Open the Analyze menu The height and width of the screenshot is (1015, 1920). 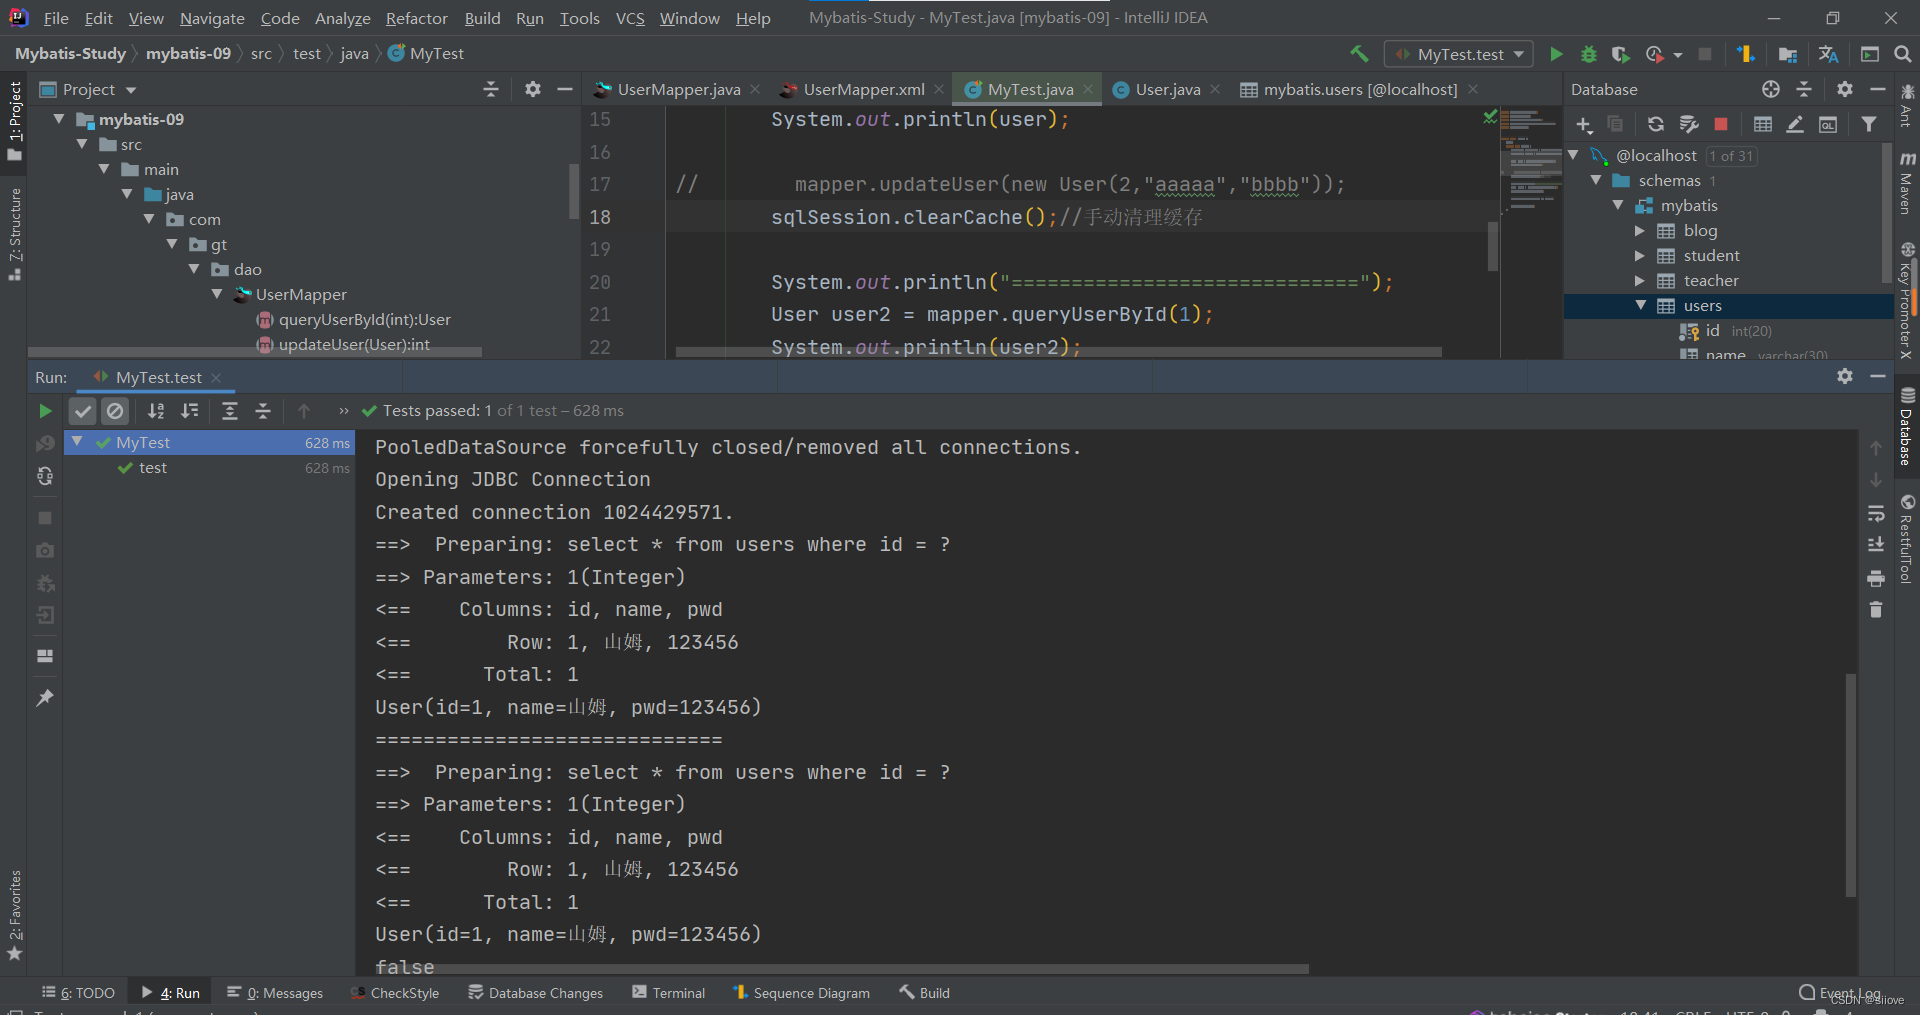tap(343, 18)
